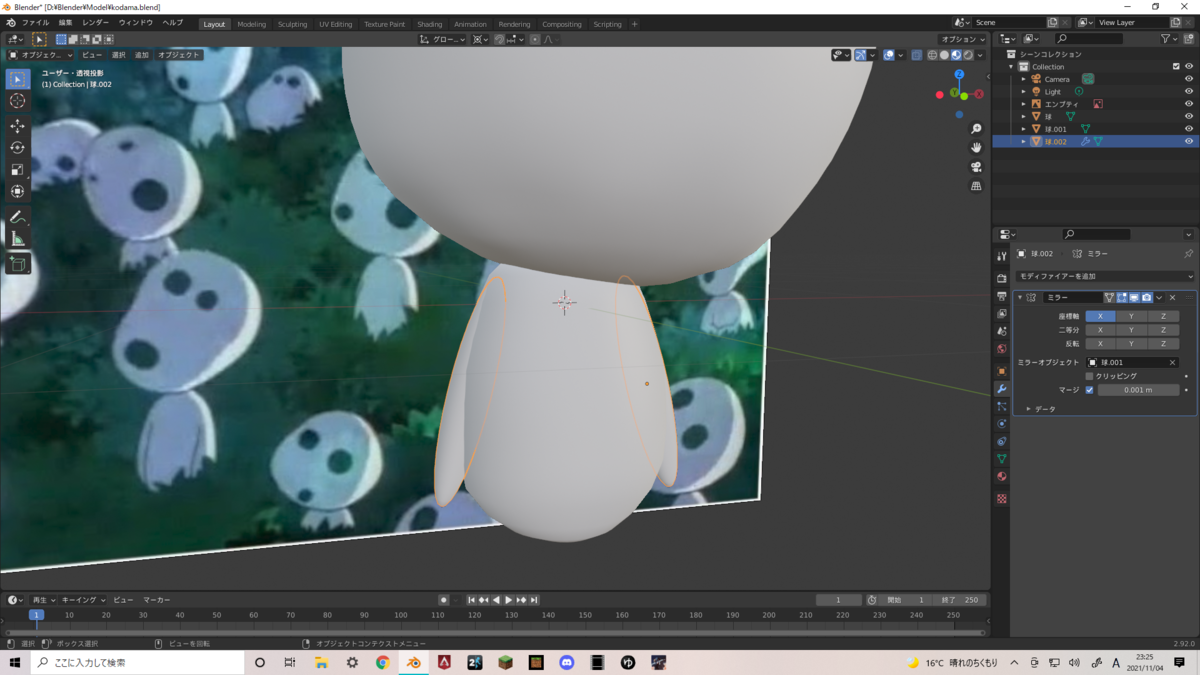
Task: Open the Texture properties checker tab
Action: (1001, 498)
